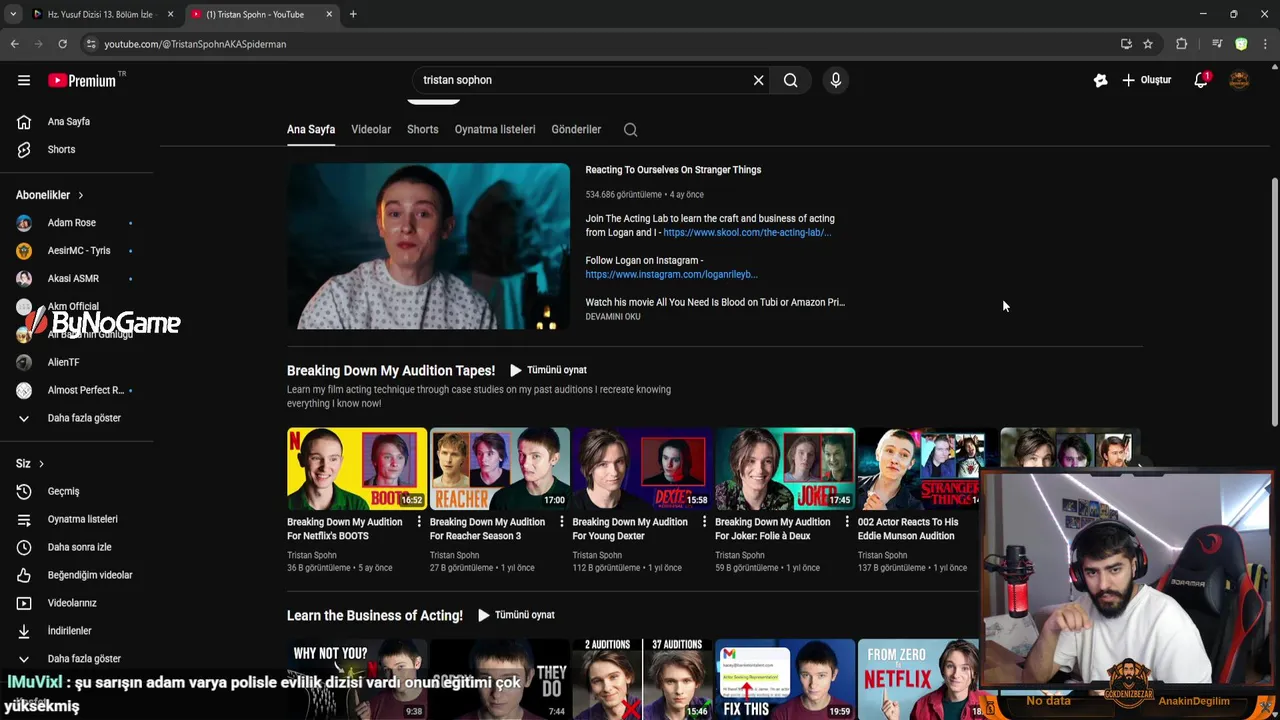Switch to the channel Shorts tab
This screenshot has height=720, width=1280.
pos(422,129)
